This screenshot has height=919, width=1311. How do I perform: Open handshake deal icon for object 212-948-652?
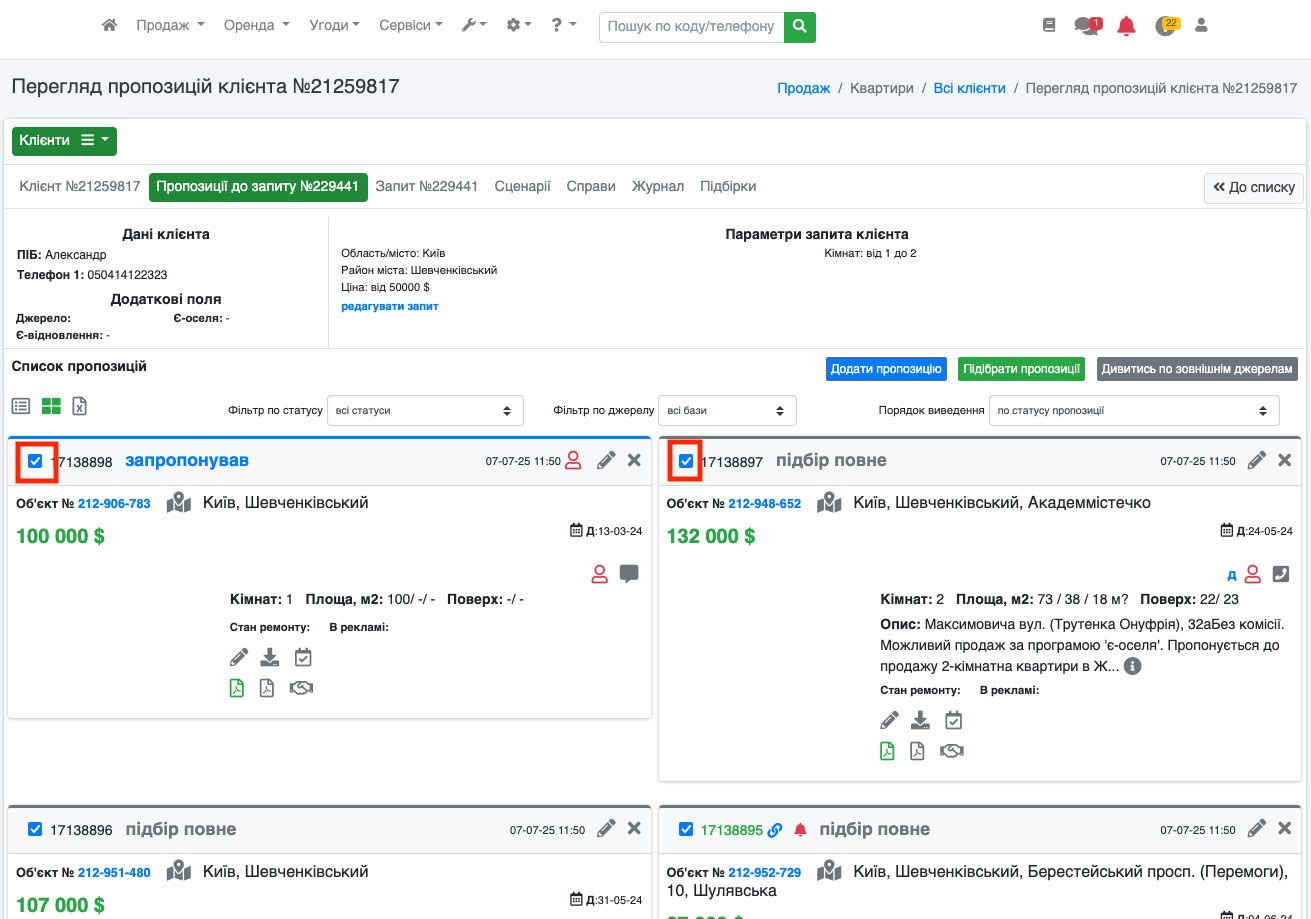(x=952, y=751)
